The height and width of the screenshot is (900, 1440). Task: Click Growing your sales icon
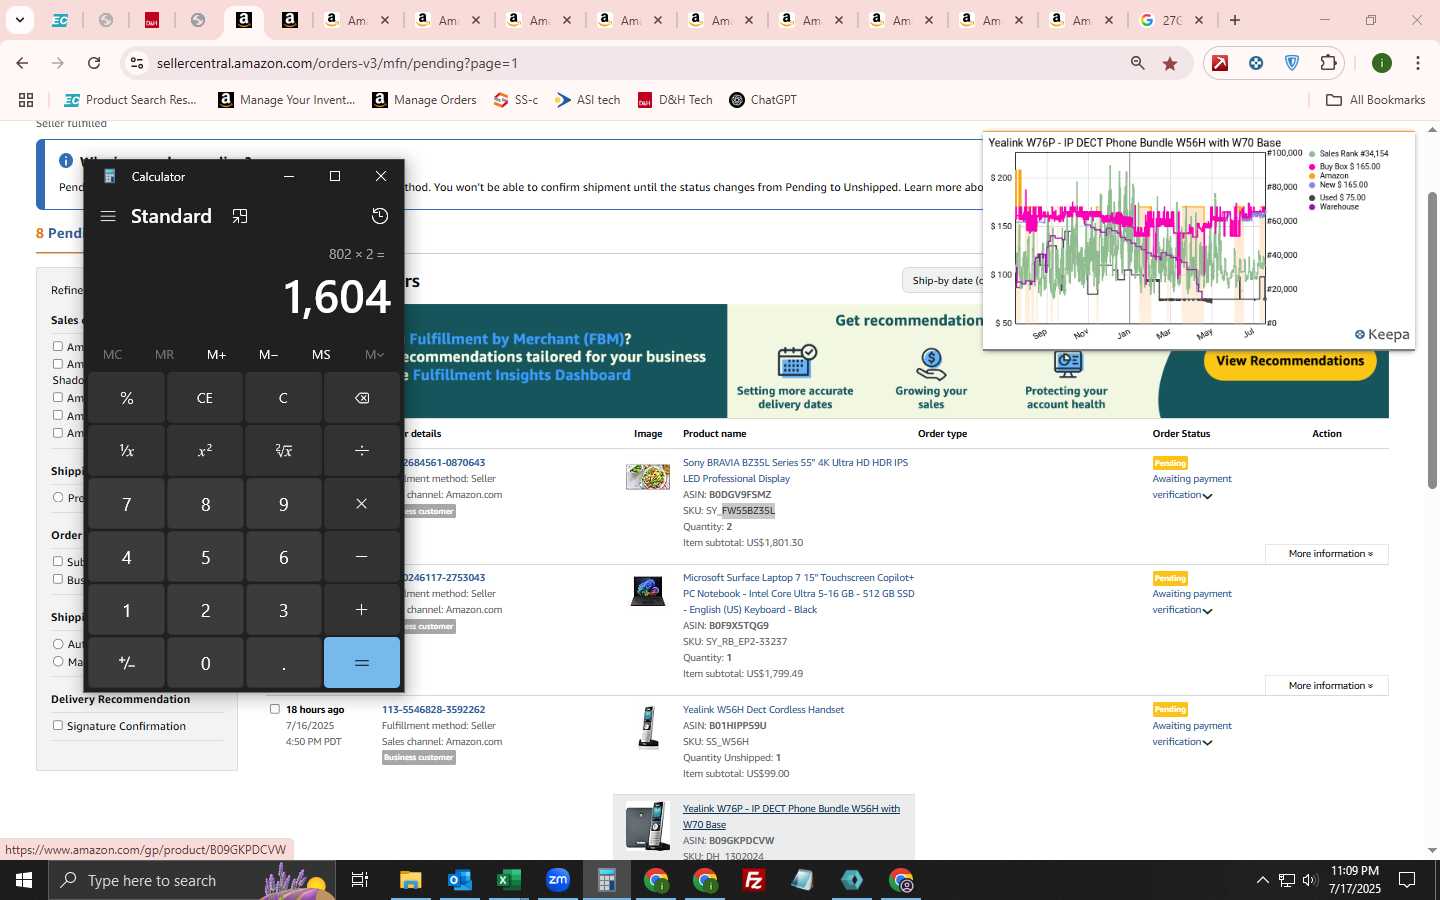click(x=931, y=363)
